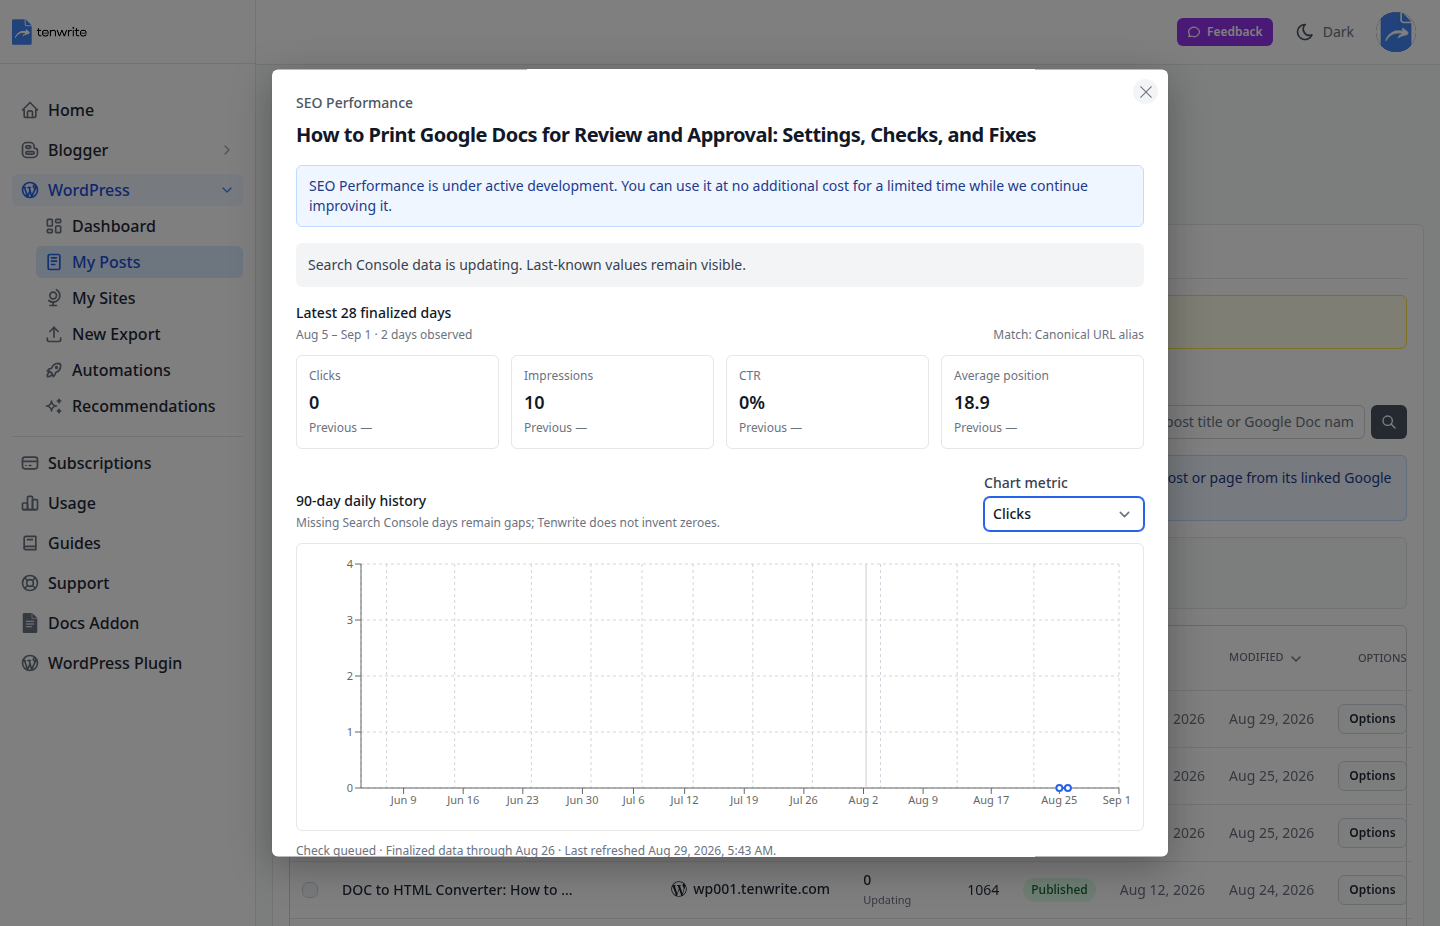Click Options for Aug 24, 2026 row

[1372, 890]
